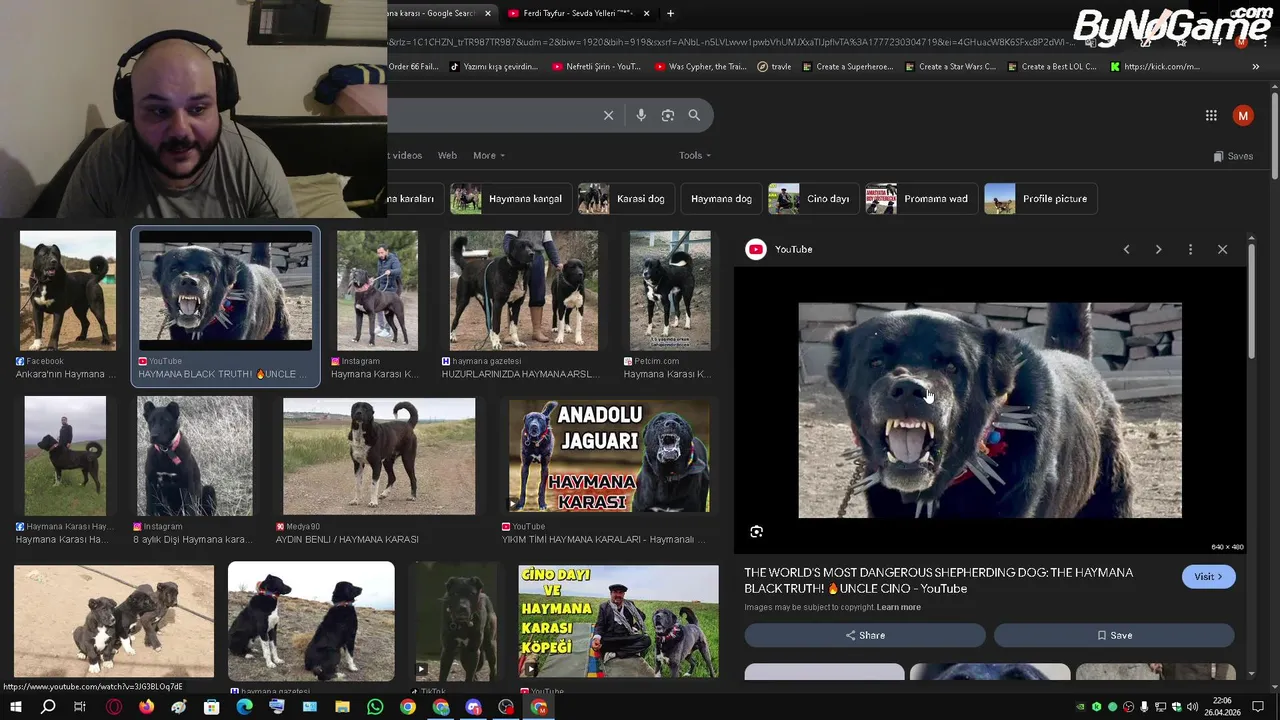Open Task View on the taskbar

pyautogui.click(x=80, y=707)
